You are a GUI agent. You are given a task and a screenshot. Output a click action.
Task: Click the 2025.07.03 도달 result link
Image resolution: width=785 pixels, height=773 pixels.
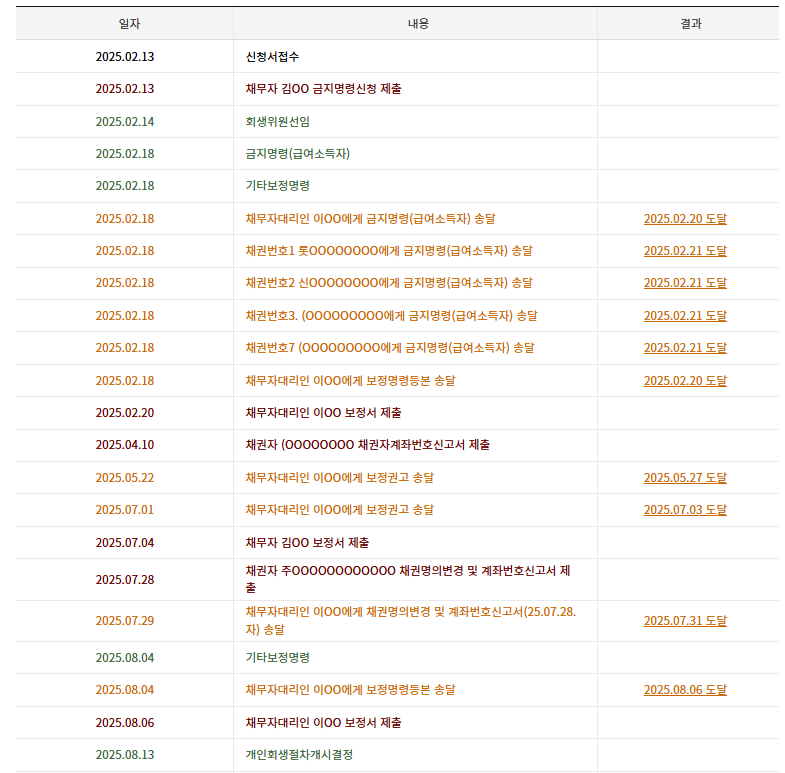pyautogui.click(x=685, y=510)
